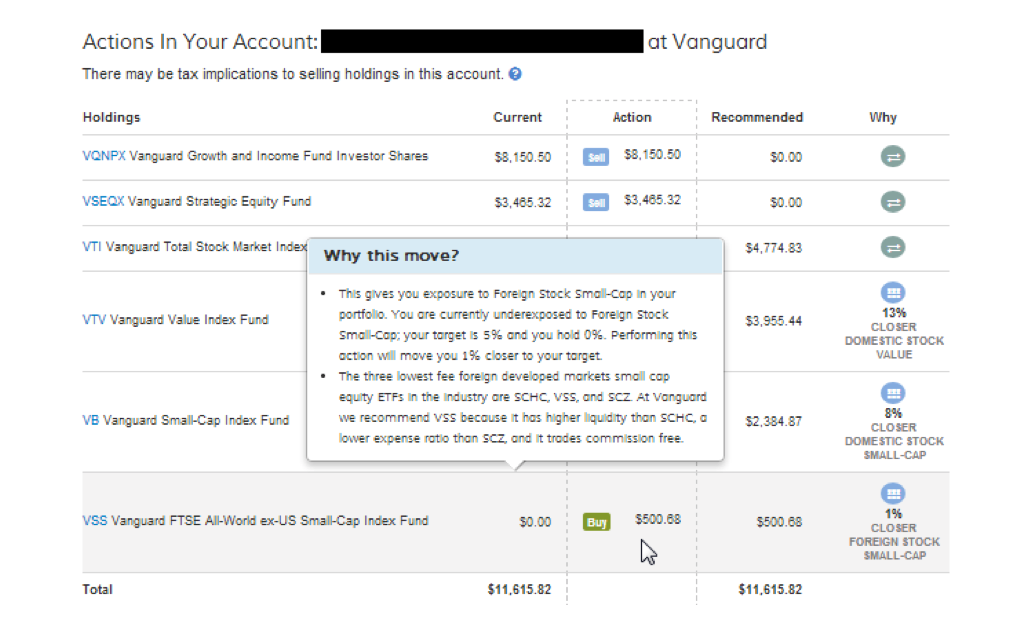Click the Why swap icon for VSEQX
Screen dimensions: 1026x637
(893, 202)
